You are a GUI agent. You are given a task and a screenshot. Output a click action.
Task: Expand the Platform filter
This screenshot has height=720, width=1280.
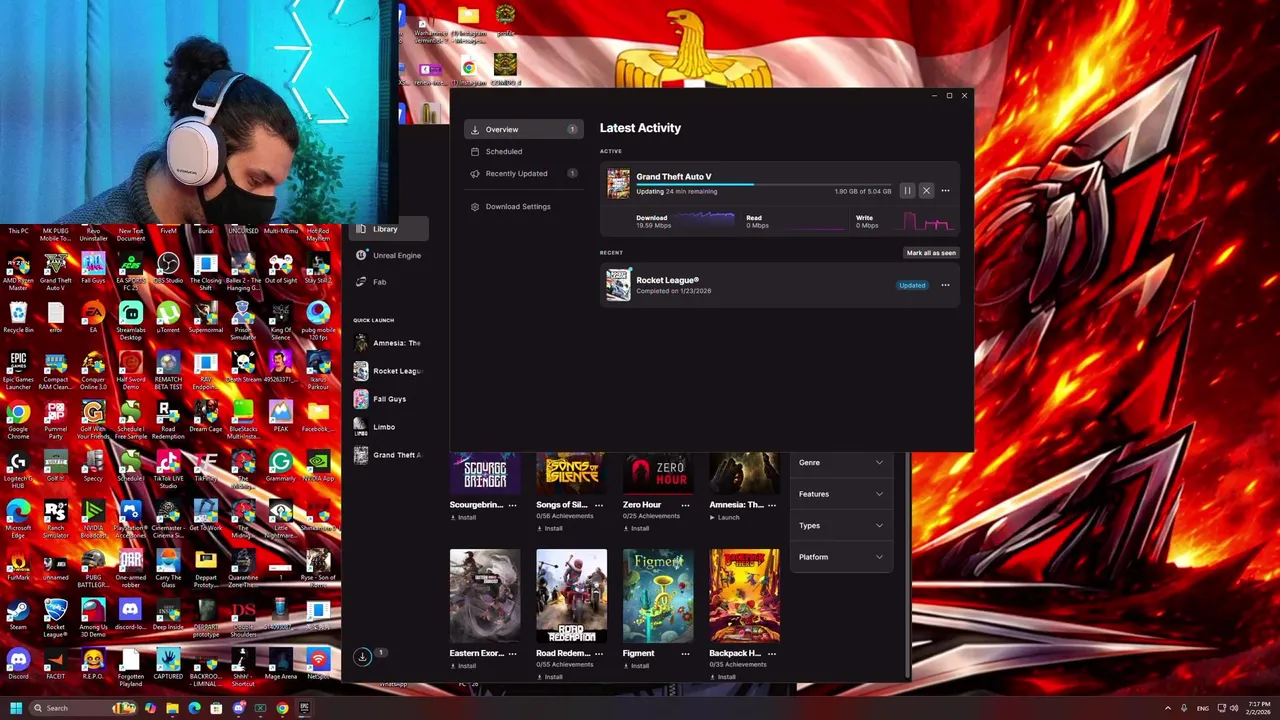(x=841, y=557)
